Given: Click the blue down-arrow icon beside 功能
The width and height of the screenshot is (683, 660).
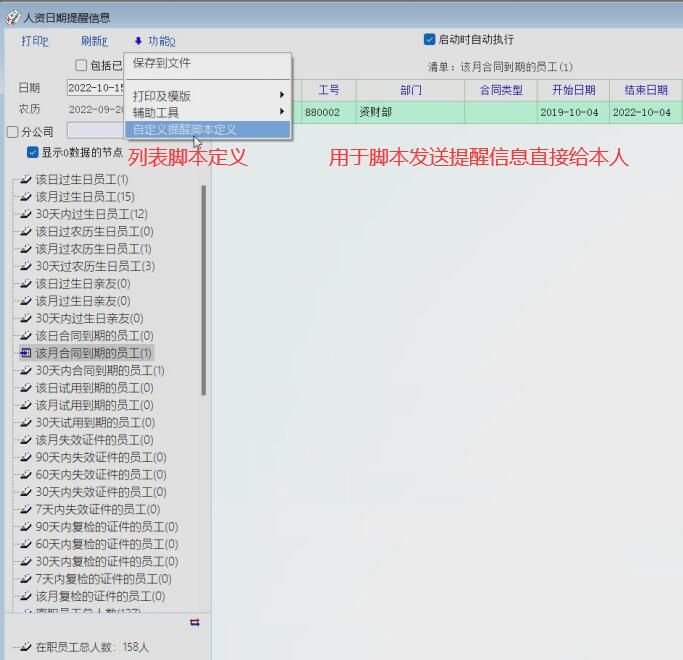Looking at the screenshot, I should [138, 41].
